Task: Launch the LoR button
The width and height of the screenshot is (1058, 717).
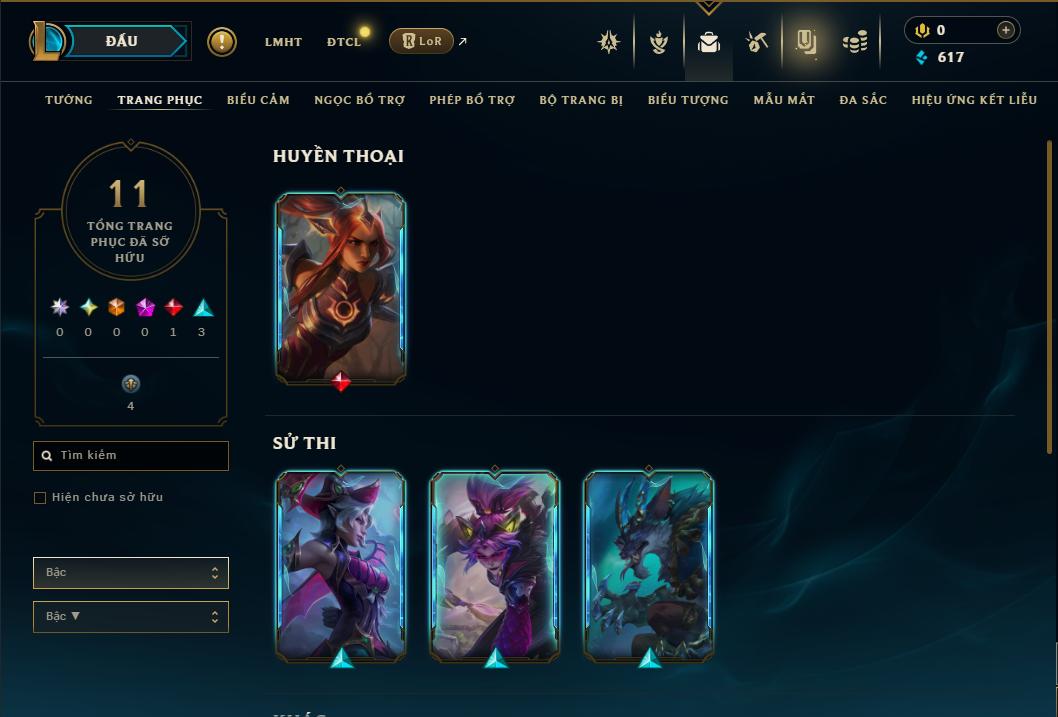Action: coord(421,41)
